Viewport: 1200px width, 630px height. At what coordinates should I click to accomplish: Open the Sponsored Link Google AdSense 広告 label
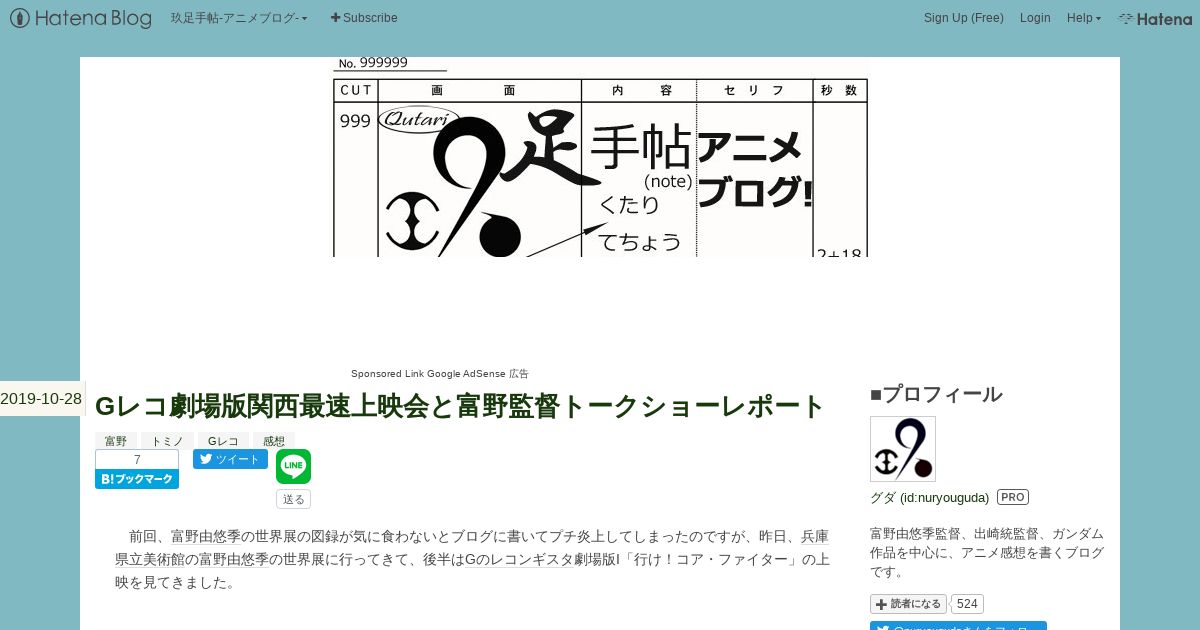click(x=440, y=374)
